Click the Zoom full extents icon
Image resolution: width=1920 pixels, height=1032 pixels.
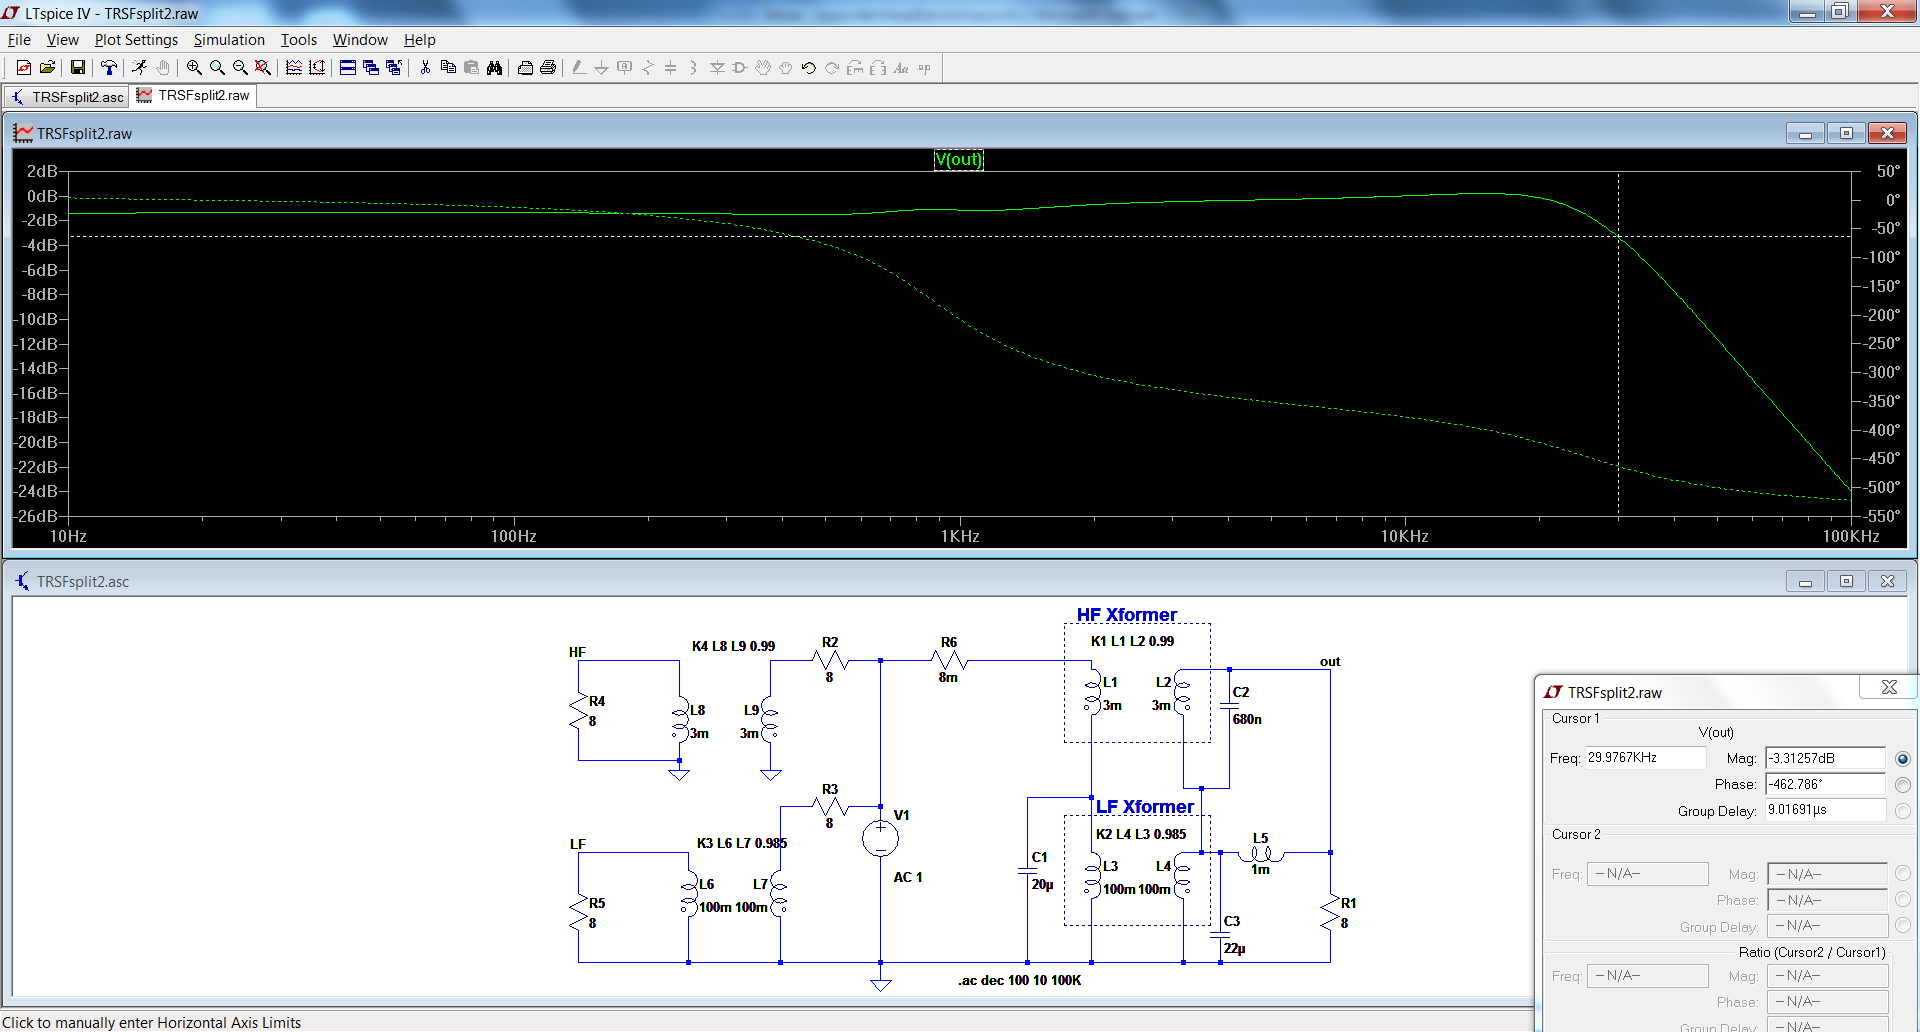263,68
